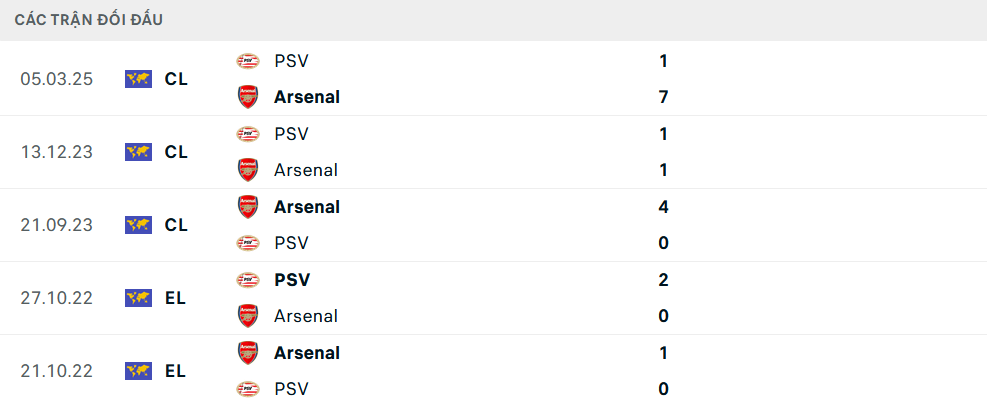
Task: Open the bold Arsenal team name on 05.03.25
Action: (x=306, y=97)
